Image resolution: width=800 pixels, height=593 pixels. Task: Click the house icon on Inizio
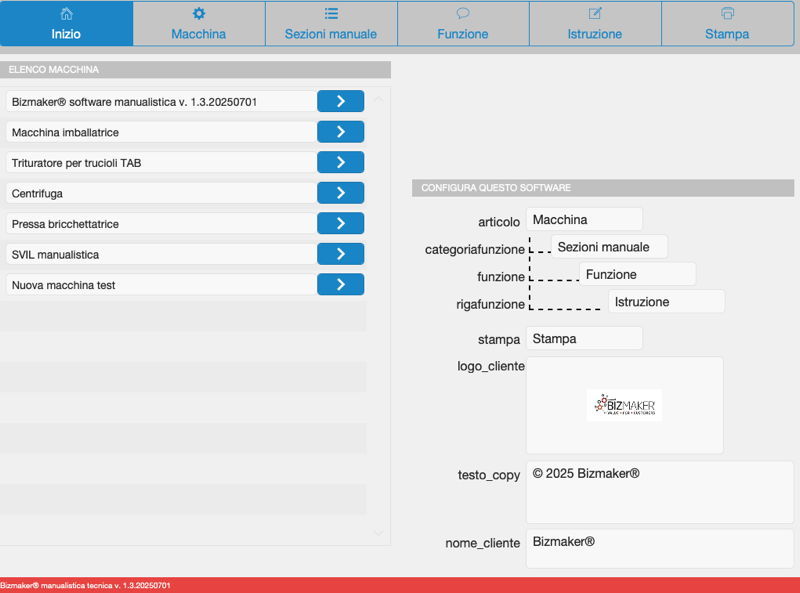point(66,13)
